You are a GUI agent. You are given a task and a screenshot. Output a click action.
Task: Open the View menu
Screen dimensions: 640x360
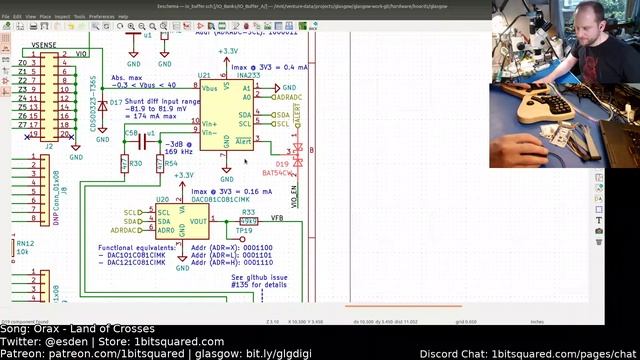31,17
